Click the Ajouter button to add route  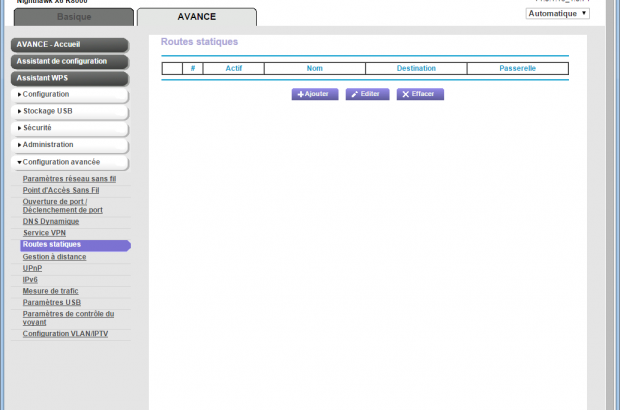point(314,94)
